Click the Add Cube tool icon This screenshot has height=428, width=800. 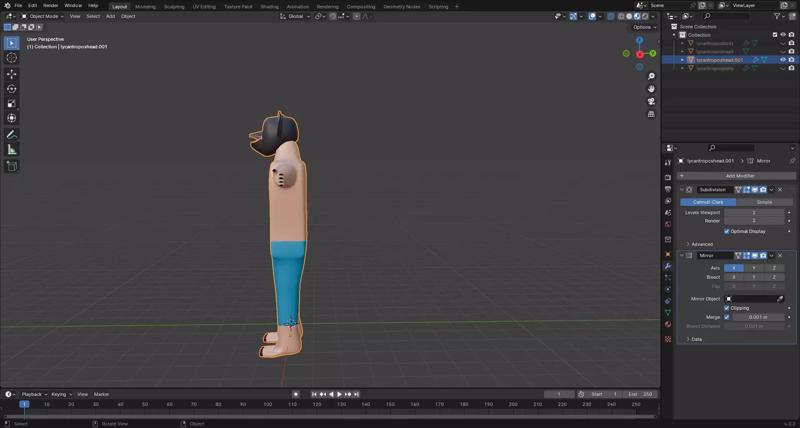pyautogui.click(x=12, y=166)
